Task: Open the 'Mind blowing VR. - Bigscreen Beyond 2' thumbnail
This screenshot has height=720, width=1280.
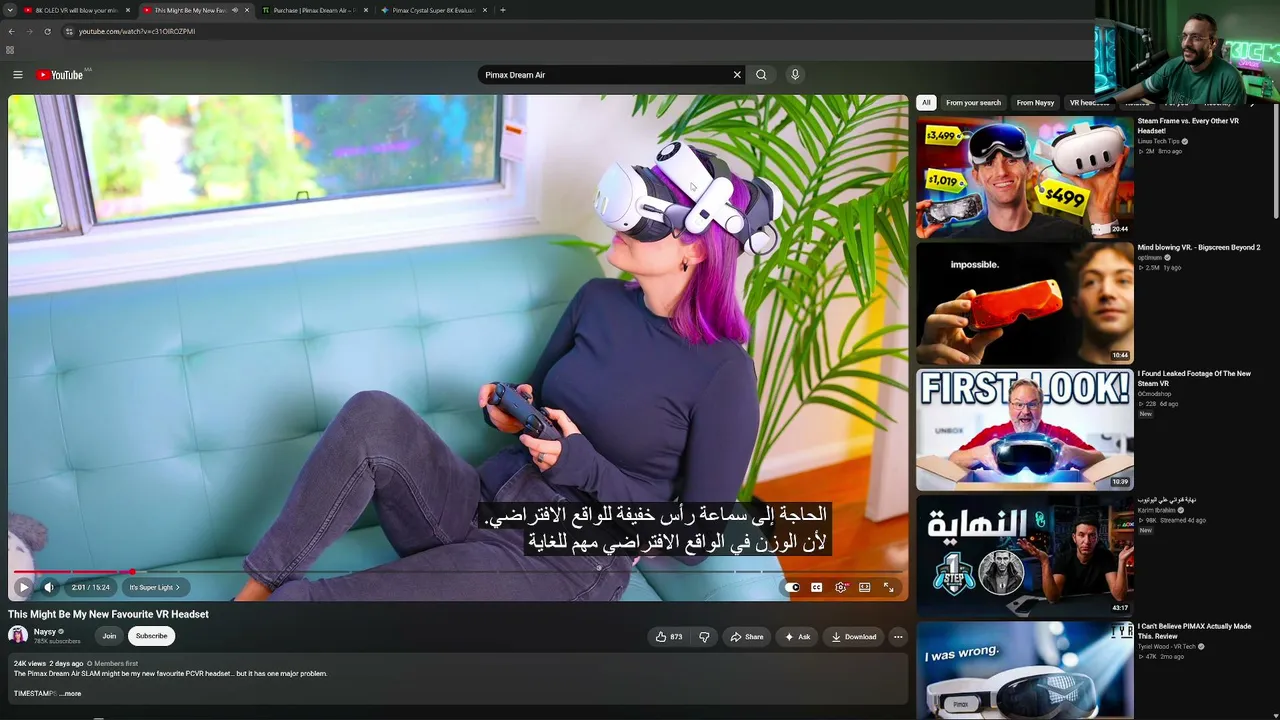Action: (1025, 303)
